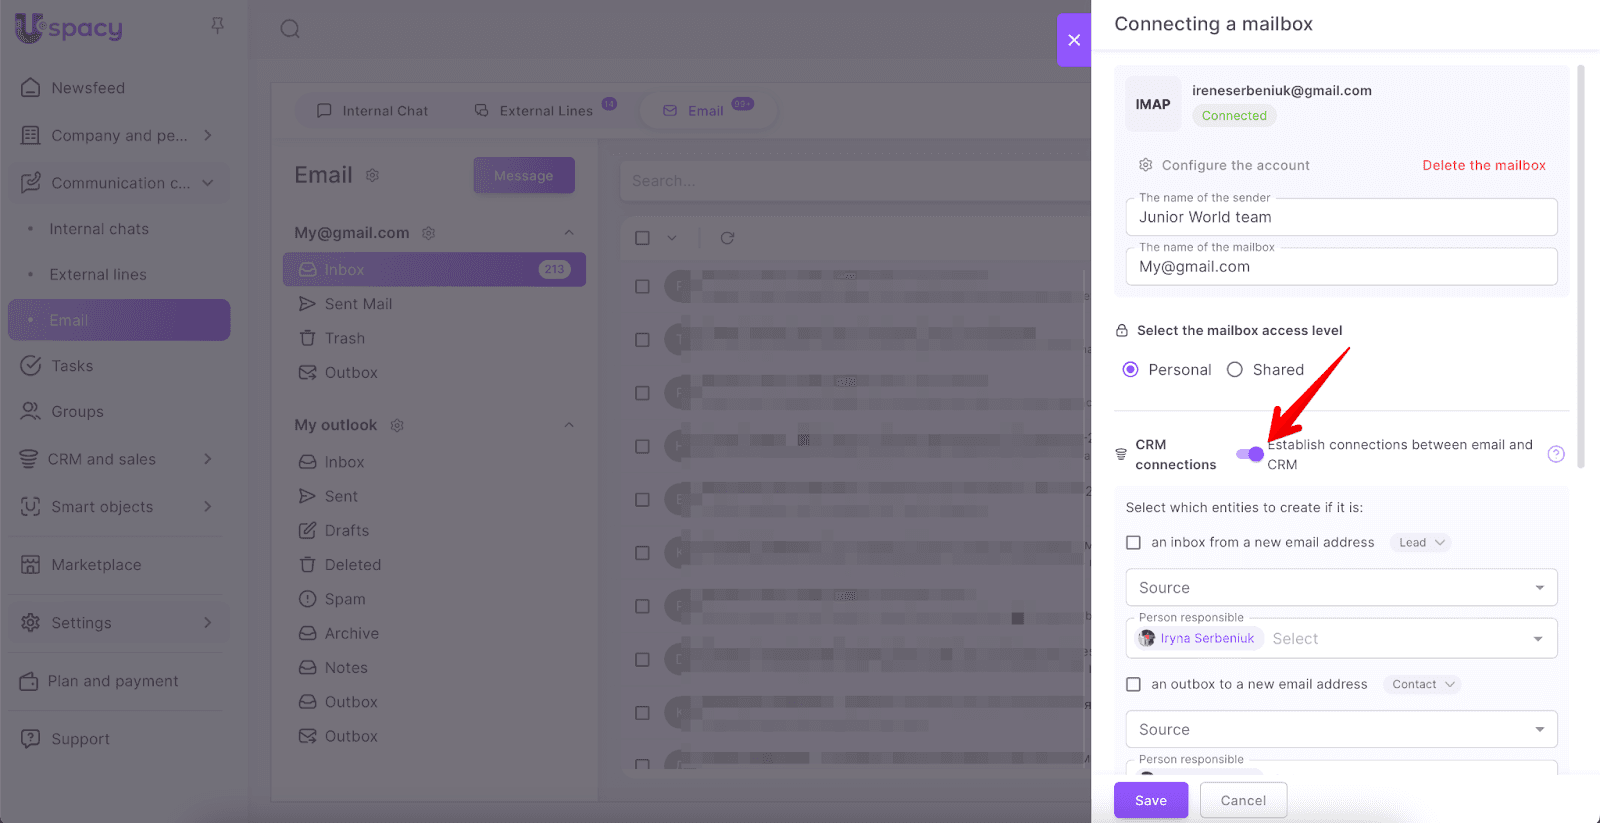The image size is (1600, 823).
Task: Check outbox to a new email address
Action: click(x=1133, y=685)
